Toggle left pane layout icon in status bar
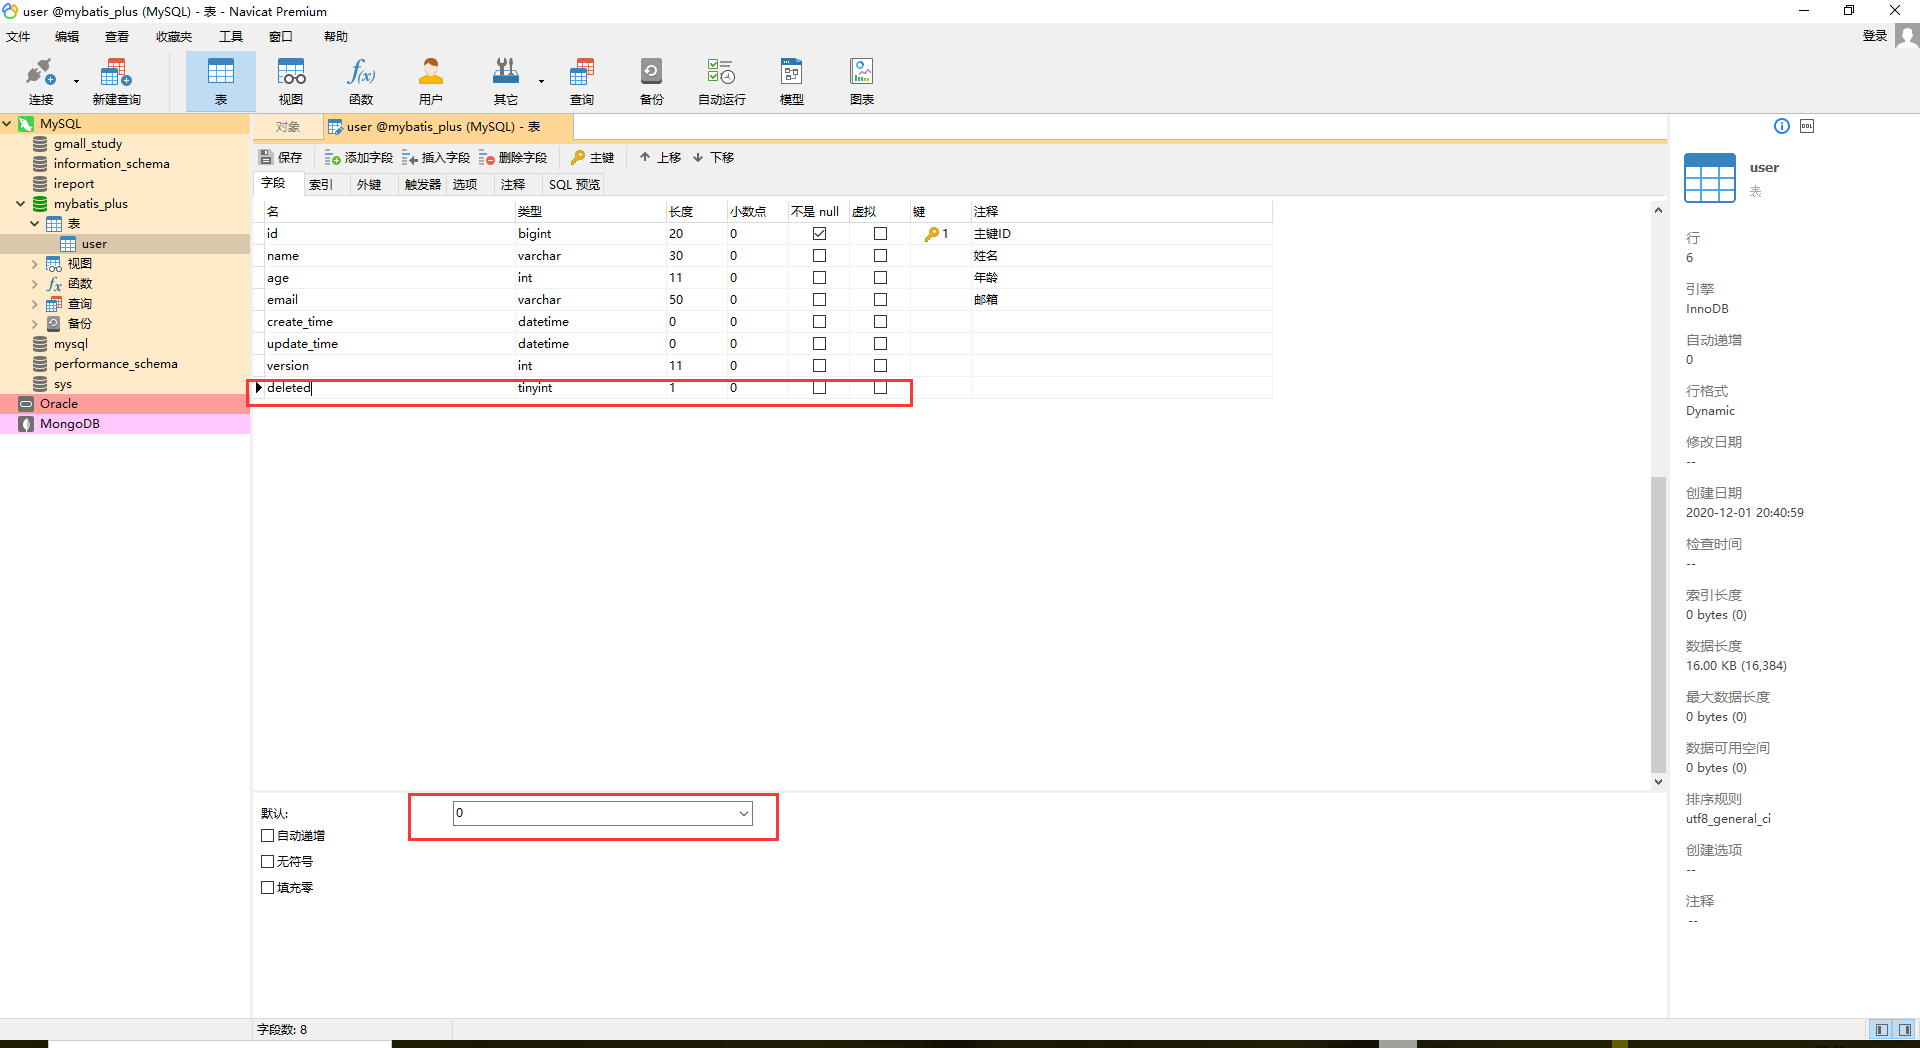Viewport: 1920px width, 1048px height. [x=1882, y=1030]
